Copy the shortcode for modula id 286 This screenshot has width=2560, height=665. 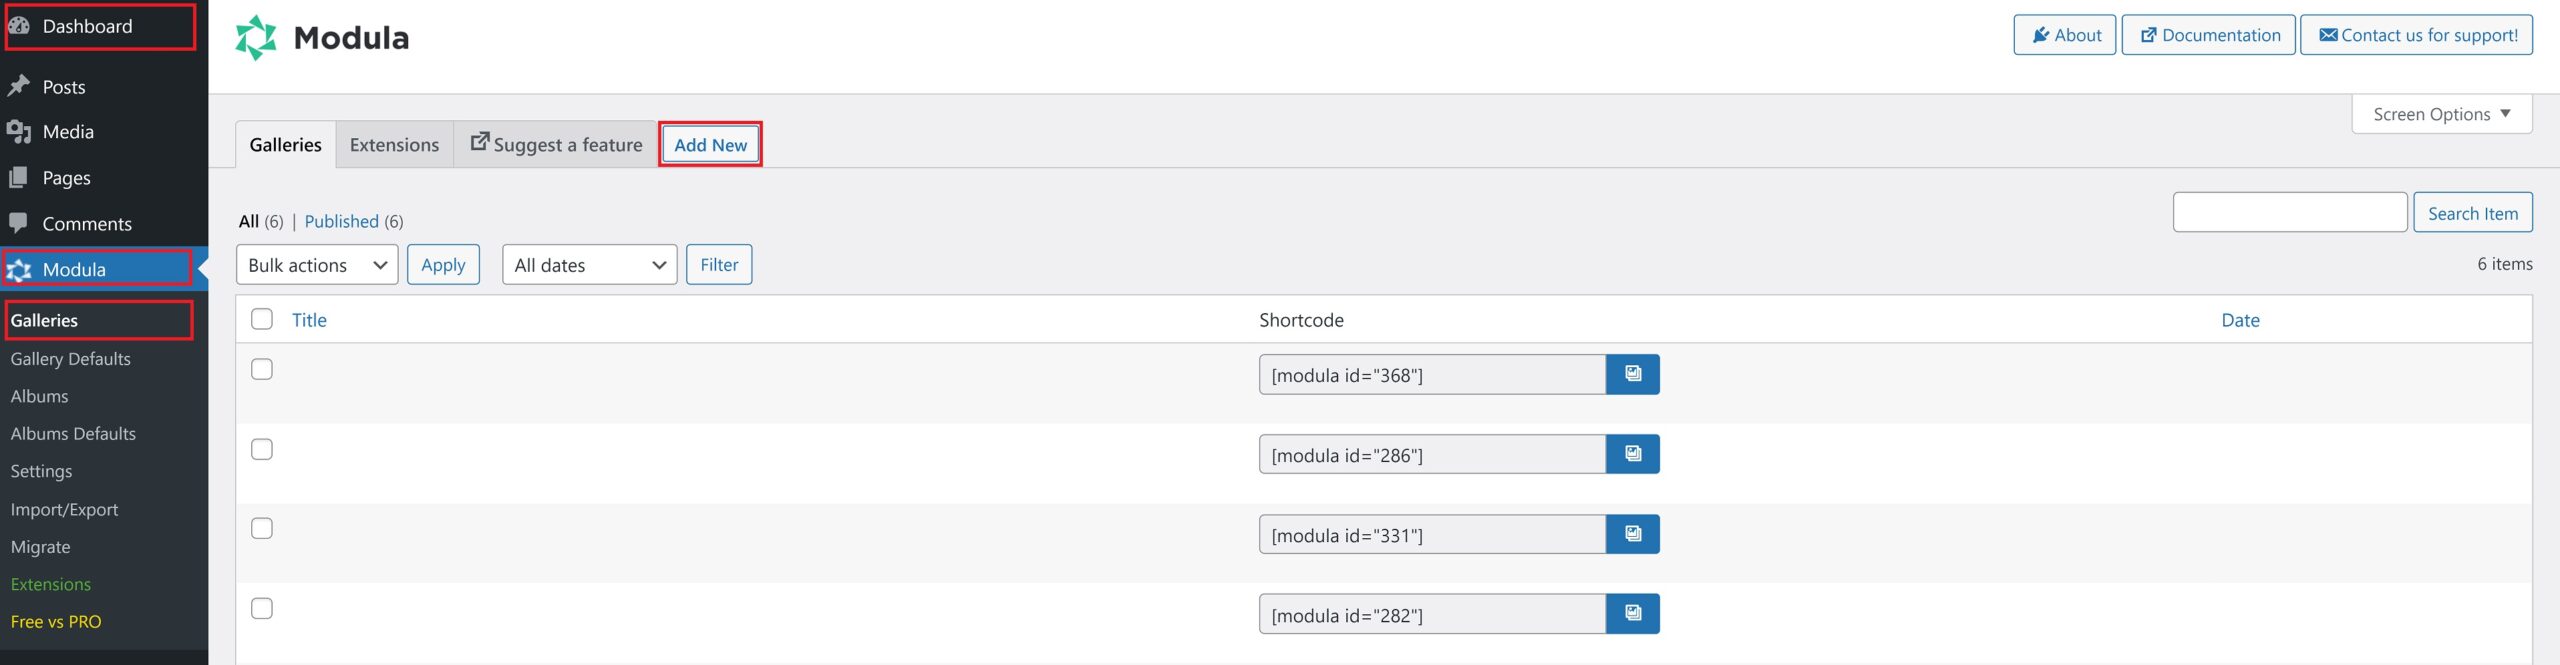pos(1632,454)
